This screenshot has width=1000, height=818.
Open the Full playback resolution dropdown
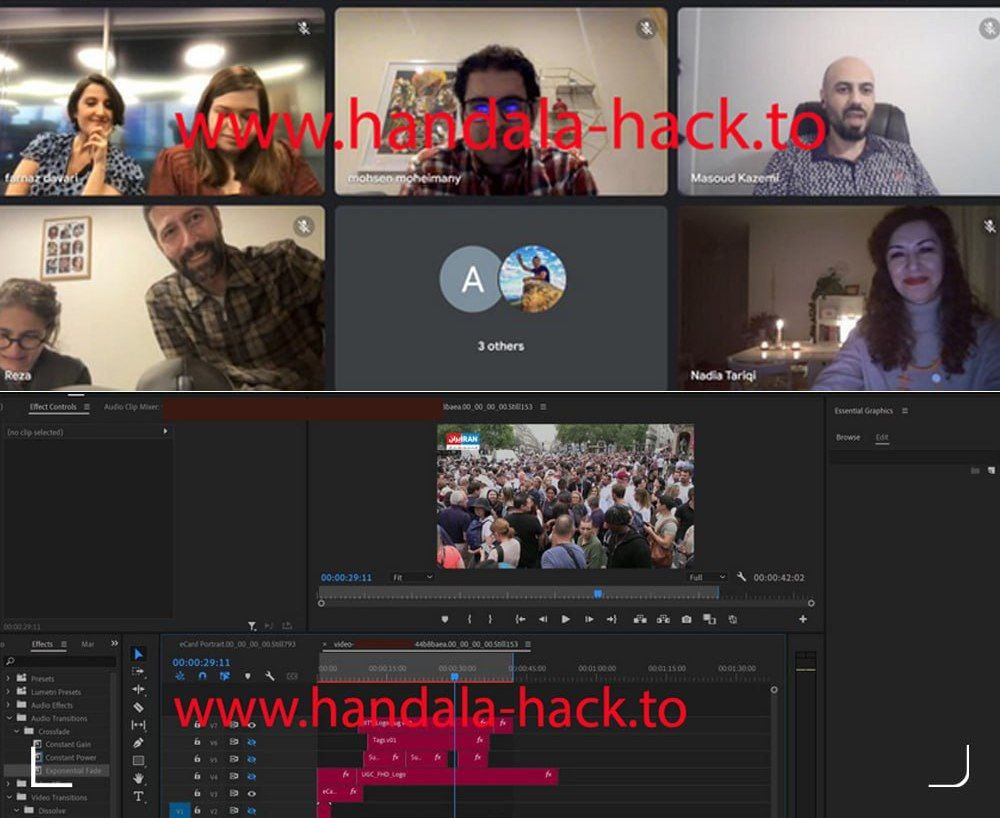click(x=707, y=577)
